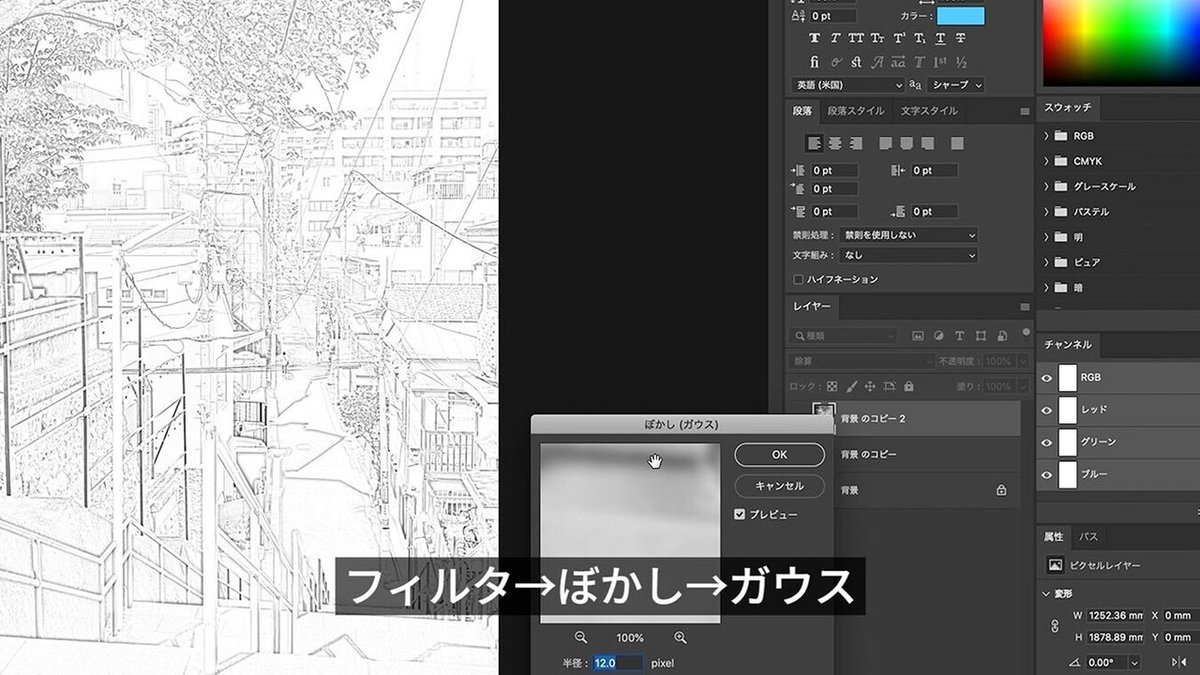
Task: Lock all layer attributes padlock icon
Action: 908,386
